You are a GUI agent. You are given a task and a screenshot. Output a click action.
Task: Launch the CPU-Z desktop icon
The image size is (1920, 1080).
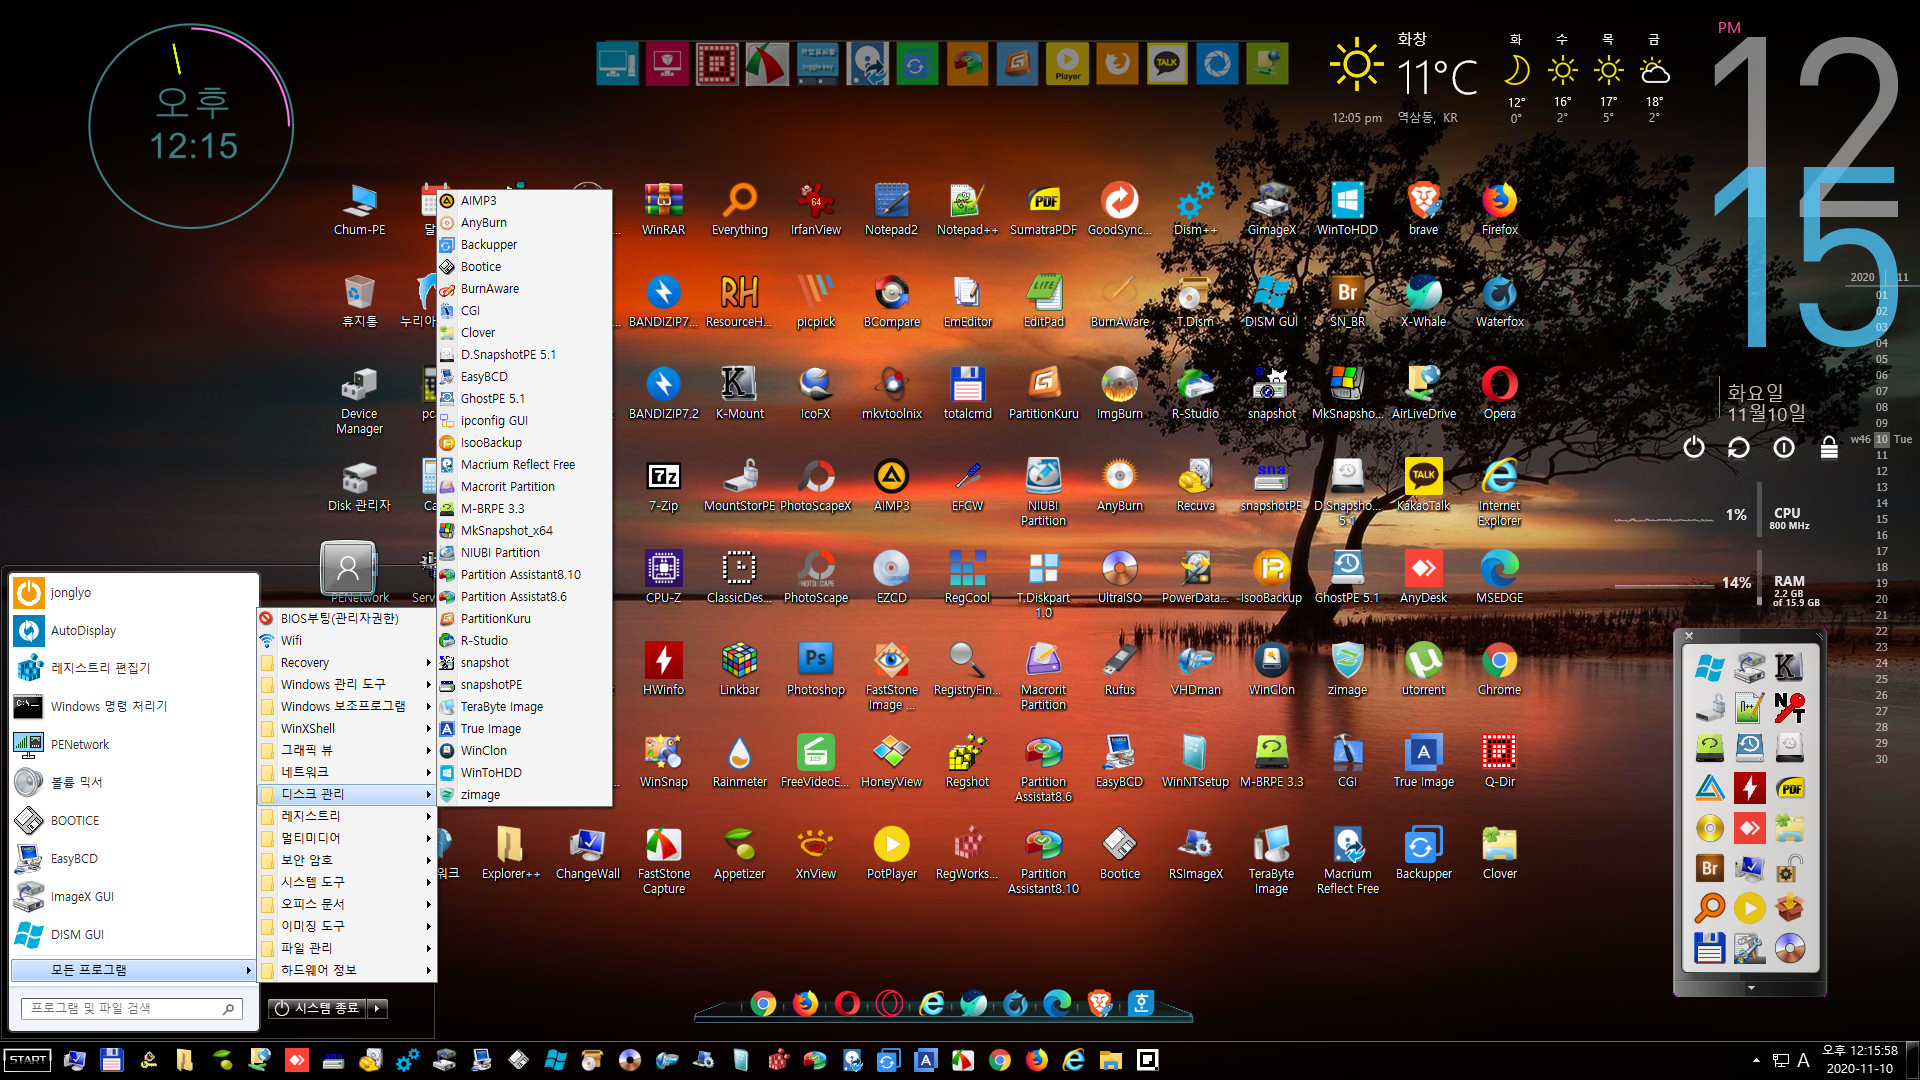(663, 577)
